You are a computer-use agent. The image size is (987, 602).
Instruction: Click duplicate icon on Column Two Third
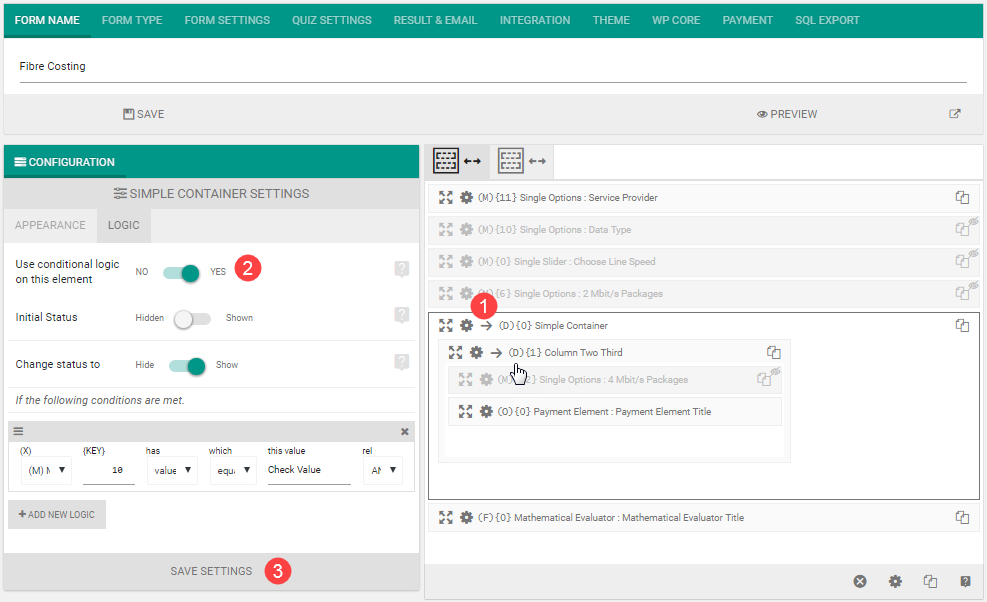[x=773, y=352]
